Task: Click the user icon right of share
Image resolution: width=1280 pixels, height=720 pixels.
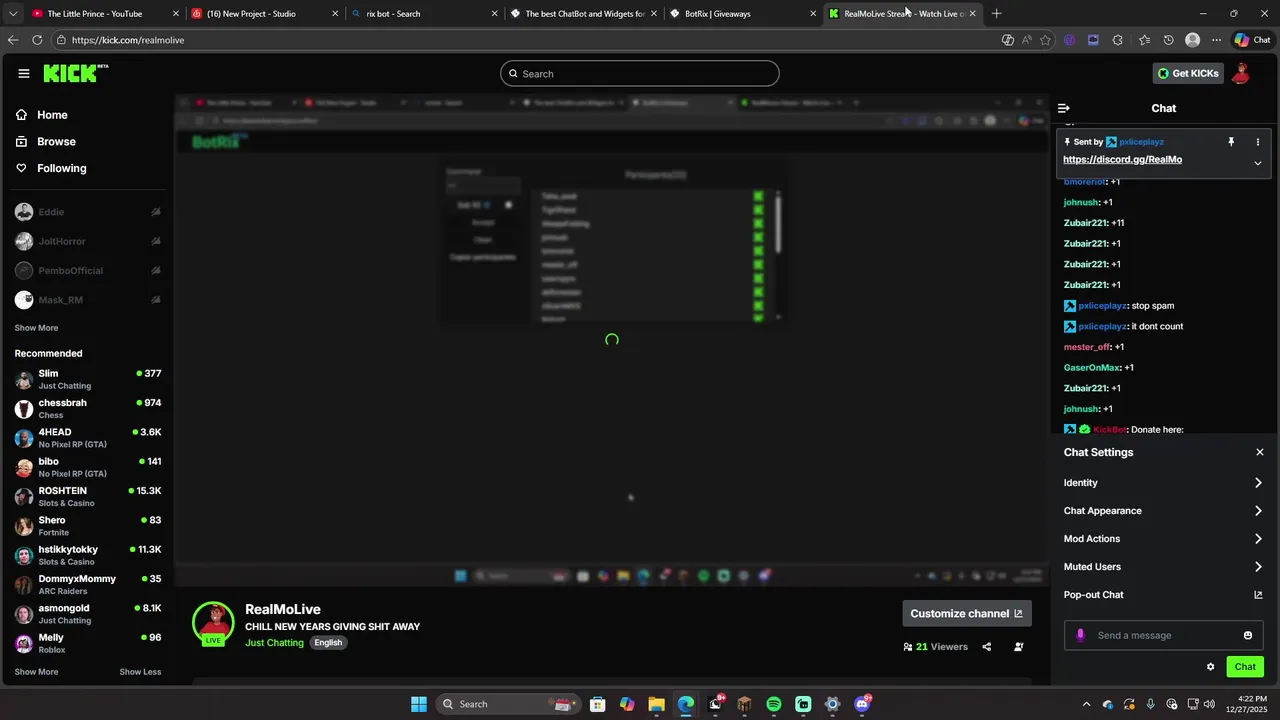Action: click(x=1019, y=647)
